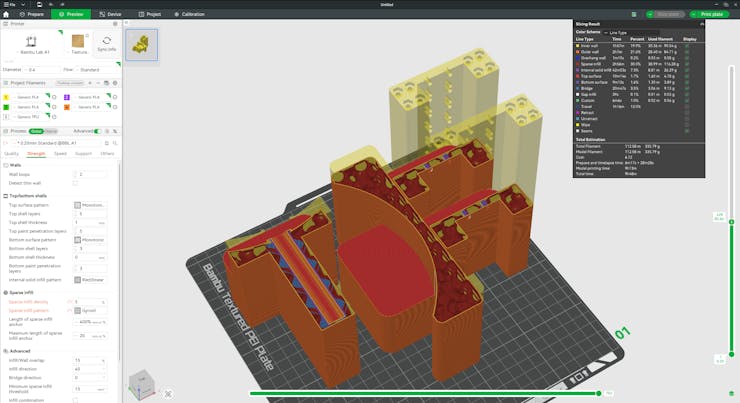Open the Speed settings tab
740x403 pixels.
click(60, 153)
